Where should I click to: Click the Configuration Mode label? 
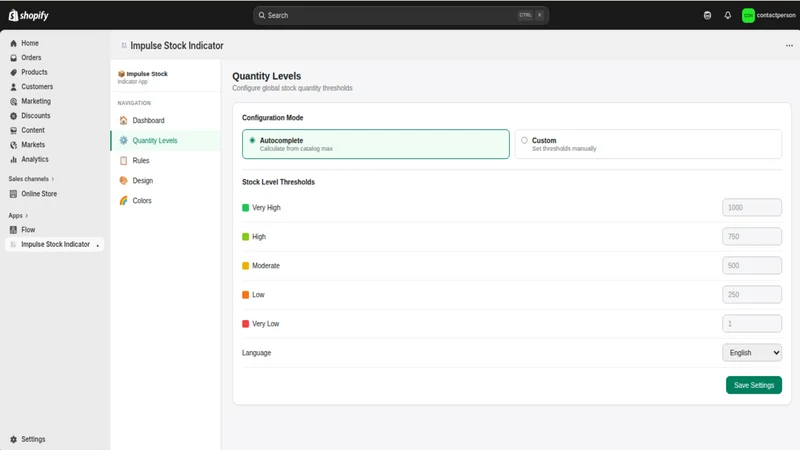pos(272,118)
